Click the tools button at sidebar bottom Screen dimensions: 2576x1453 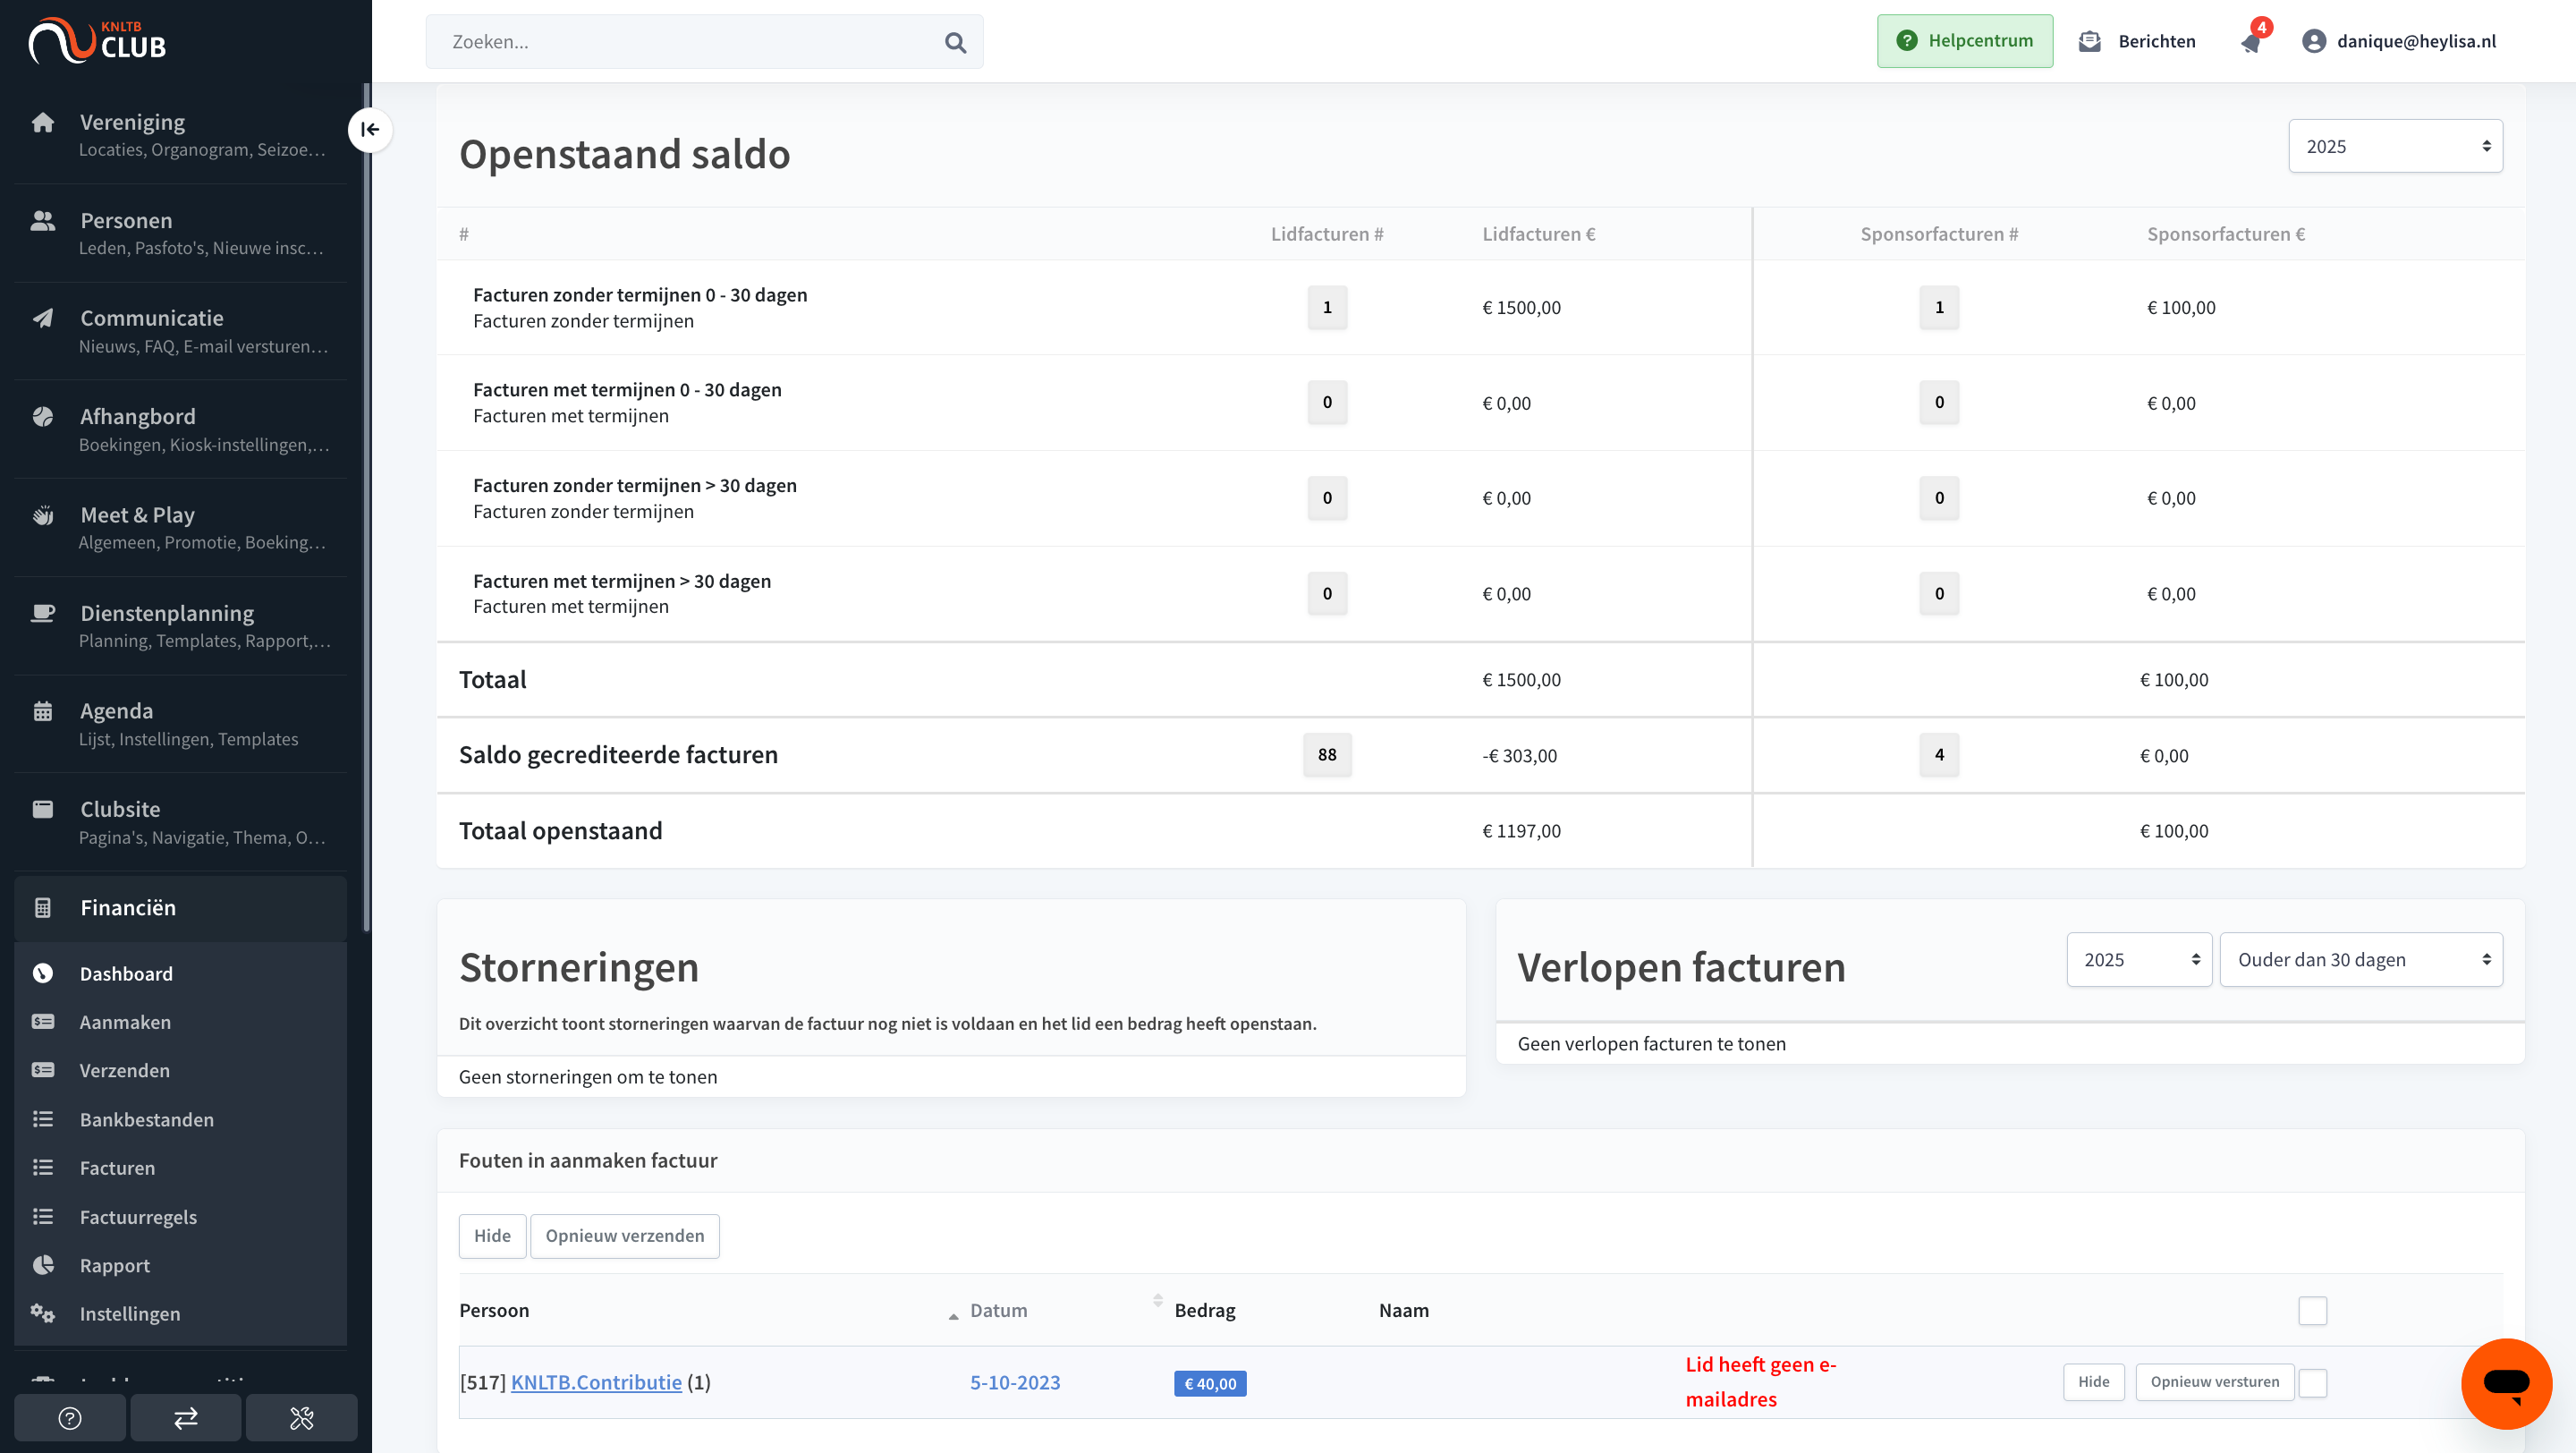[302, 1418]
